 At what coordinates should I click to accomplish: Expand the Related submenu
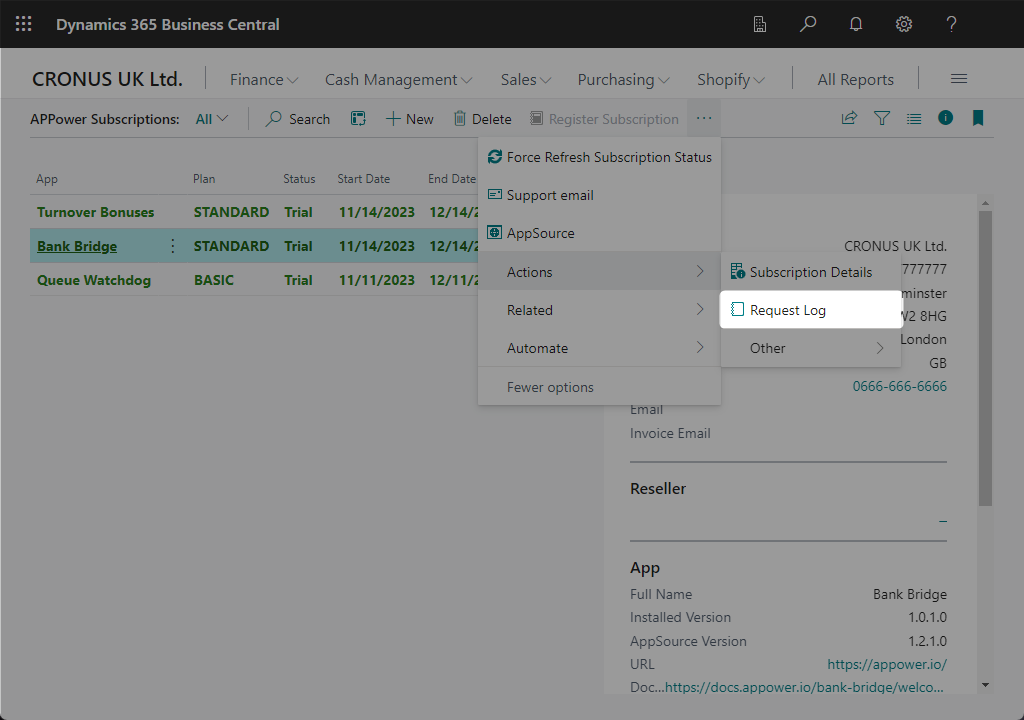599,310
